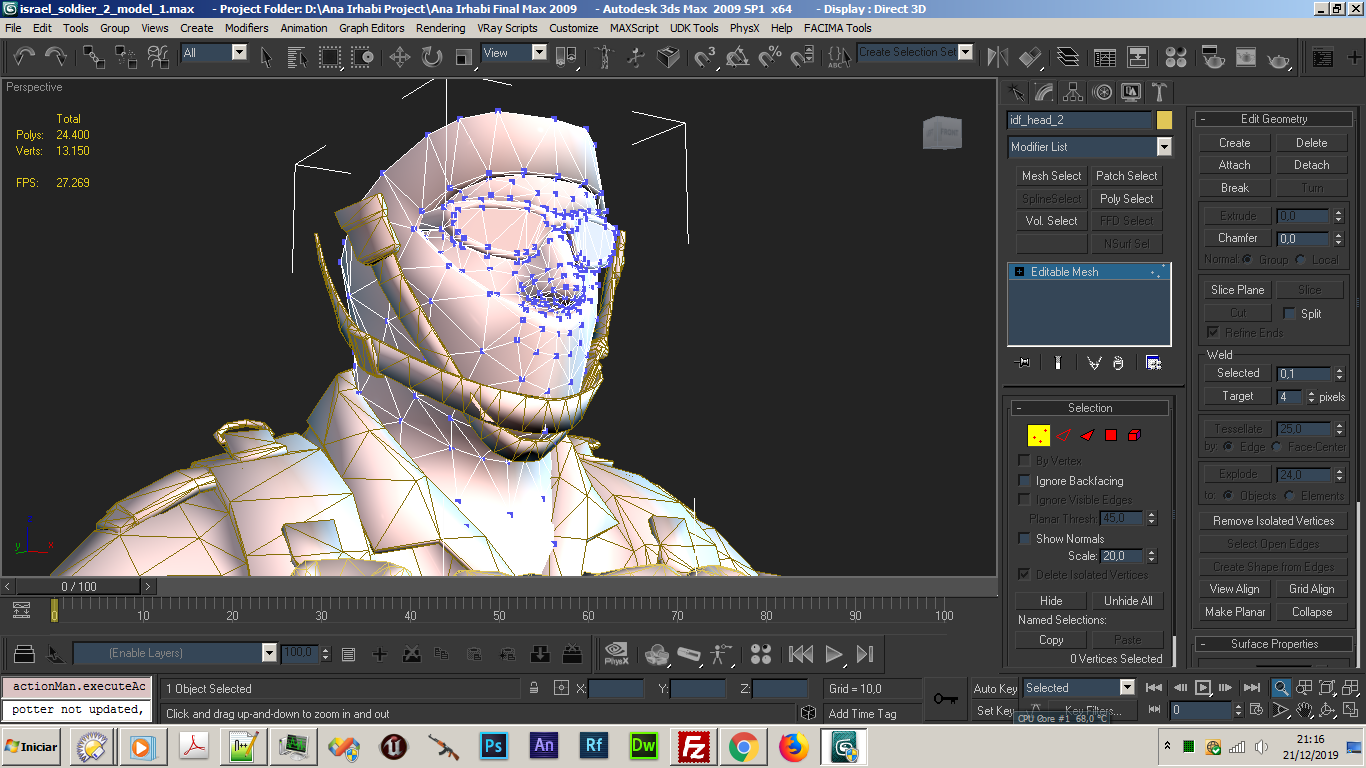This screenshot has width=1366, height=768.
Task: Collapse the Surface Properties rollout
Action: pos(1275,644)
